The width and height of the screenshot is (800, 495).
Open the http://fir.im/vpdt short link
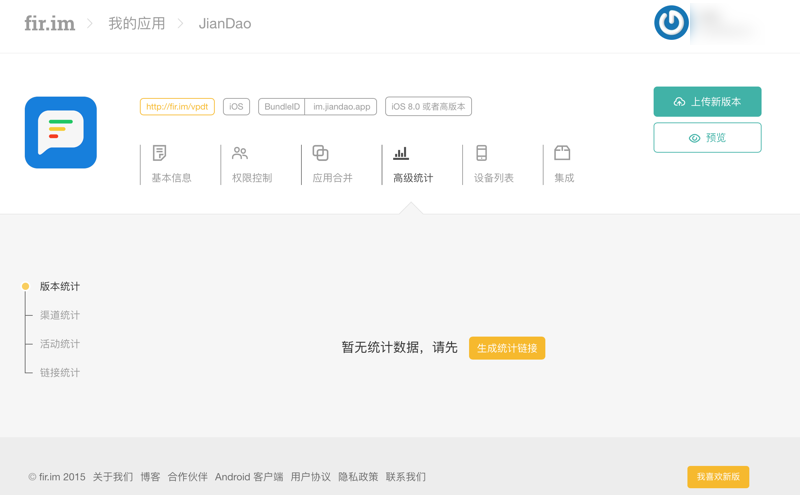tap(177, 107)
